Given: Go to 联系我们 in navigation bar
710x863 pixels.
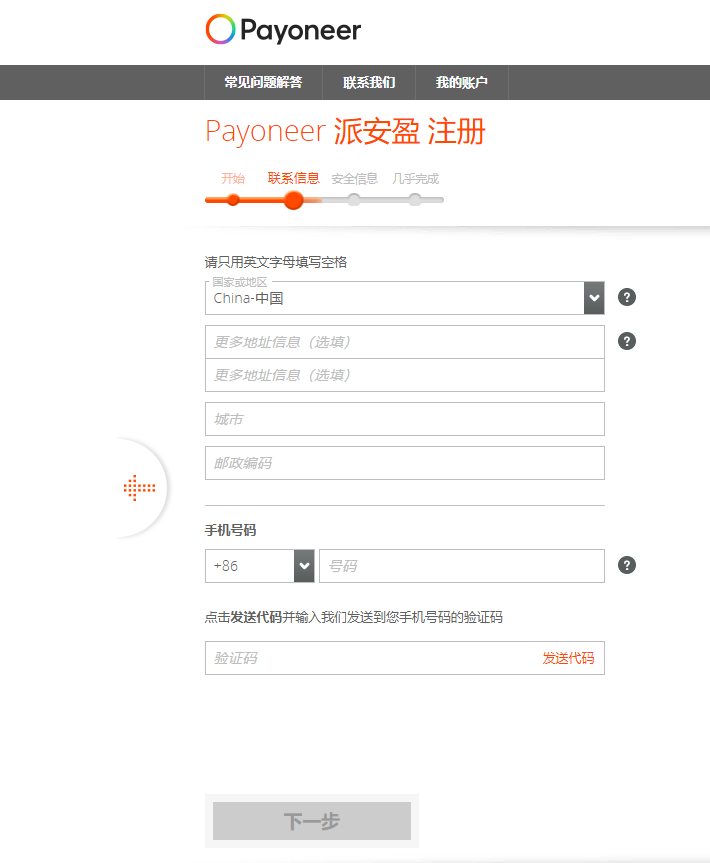Looking at the screenshot, I should point(369,83).
